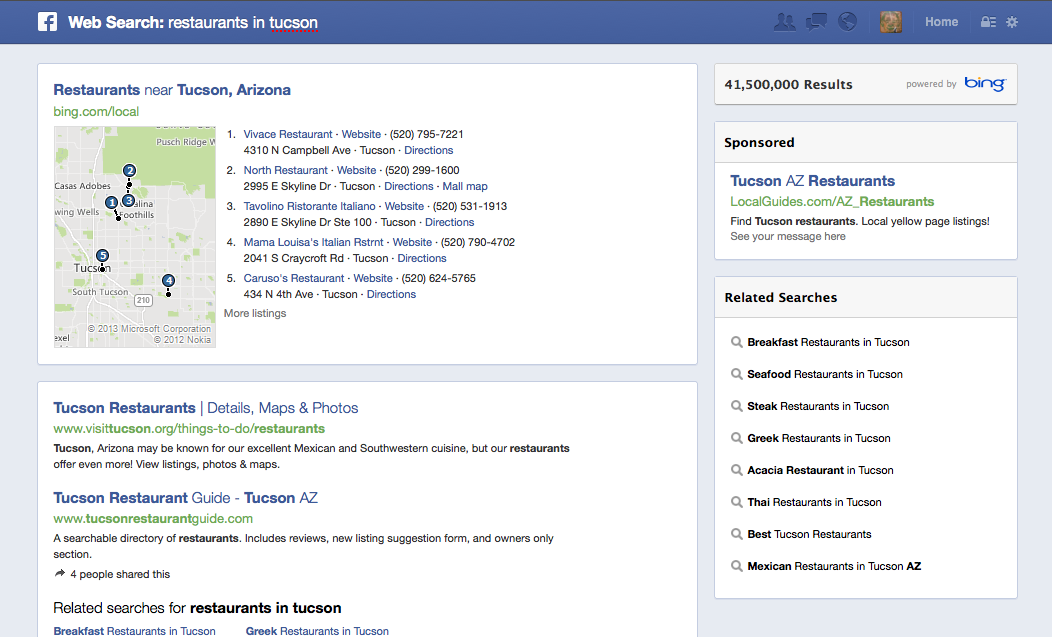Get Directions to 4310 N Campbell Ave
The width and height of the screenshot is (1052, 637).
coord(428,150)
